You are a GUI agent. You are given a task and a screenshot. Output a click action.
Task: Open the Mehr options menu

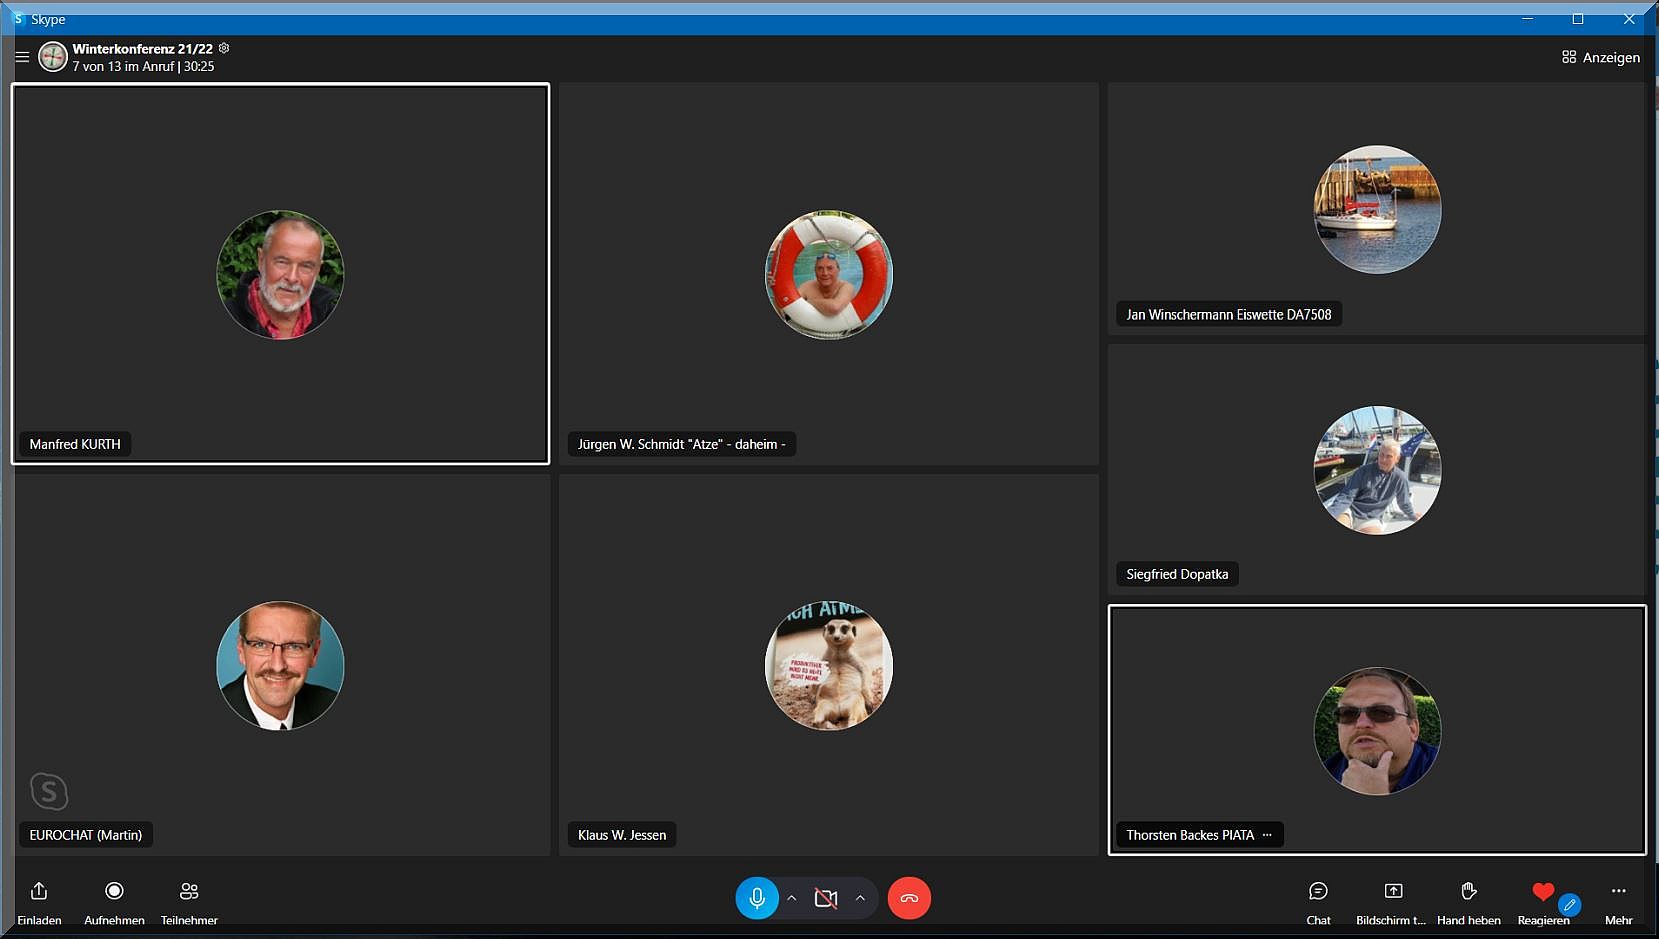point(1618,892)
